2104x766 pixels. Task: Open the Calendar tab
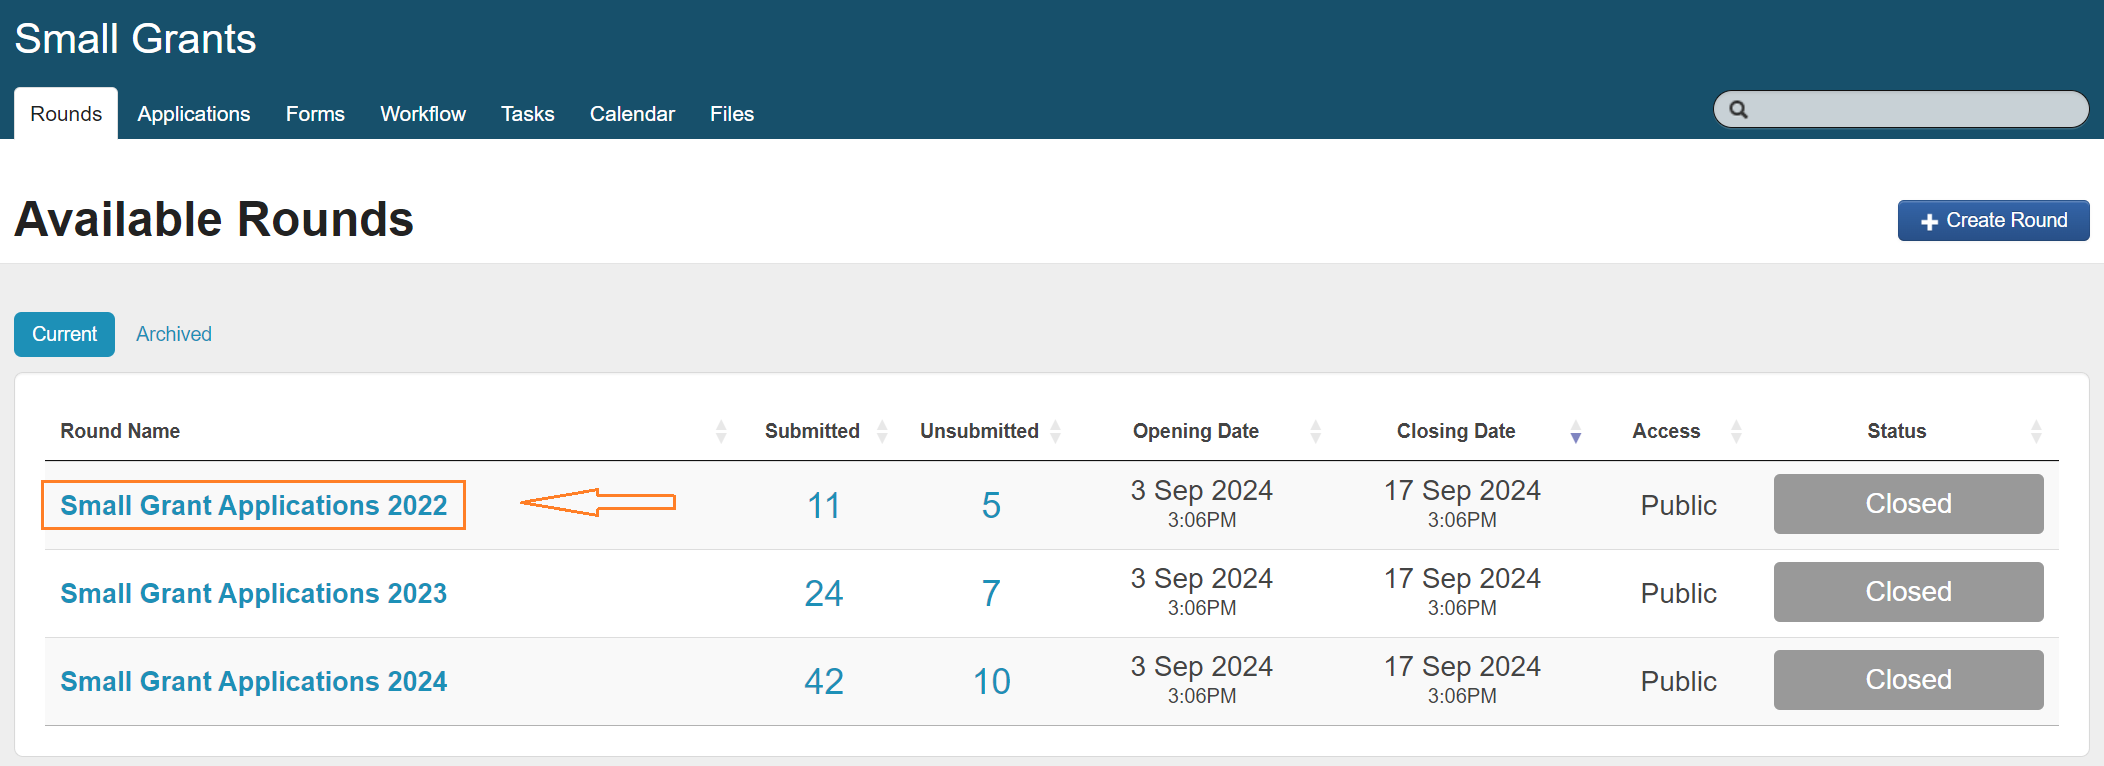(632, 114)
